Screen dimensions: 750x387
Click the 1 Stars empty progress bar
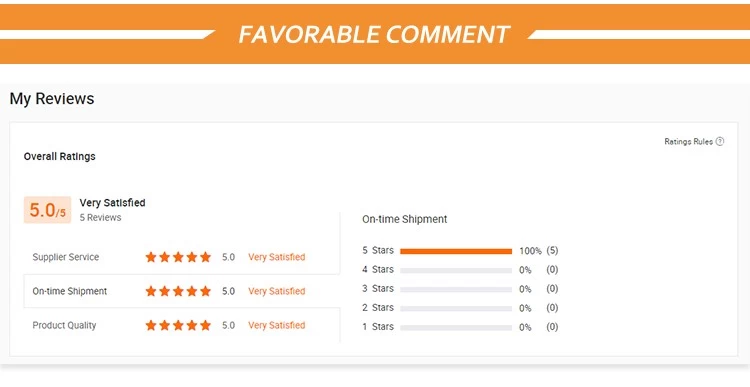click(456, 328)
